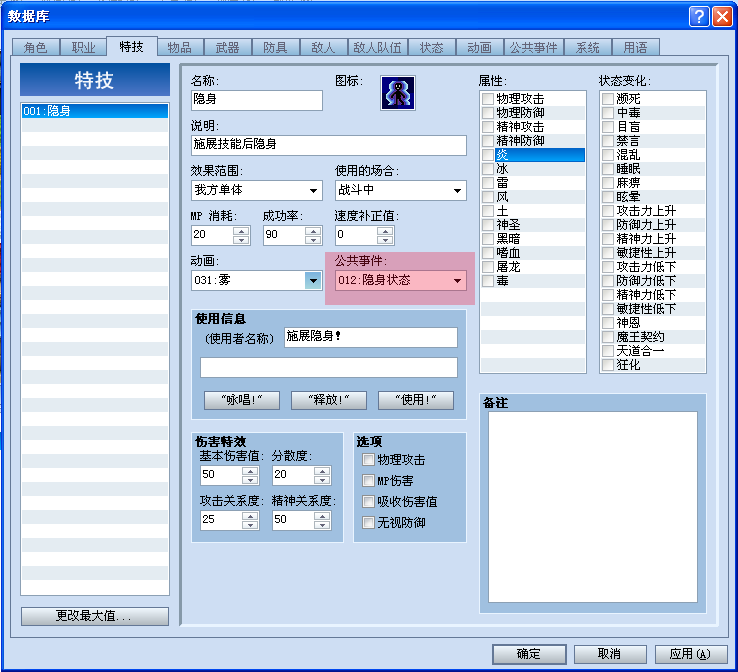Click the 名称 input field
Image resolution: width=738 pixels, height=672 pixels.
(257, 100)
